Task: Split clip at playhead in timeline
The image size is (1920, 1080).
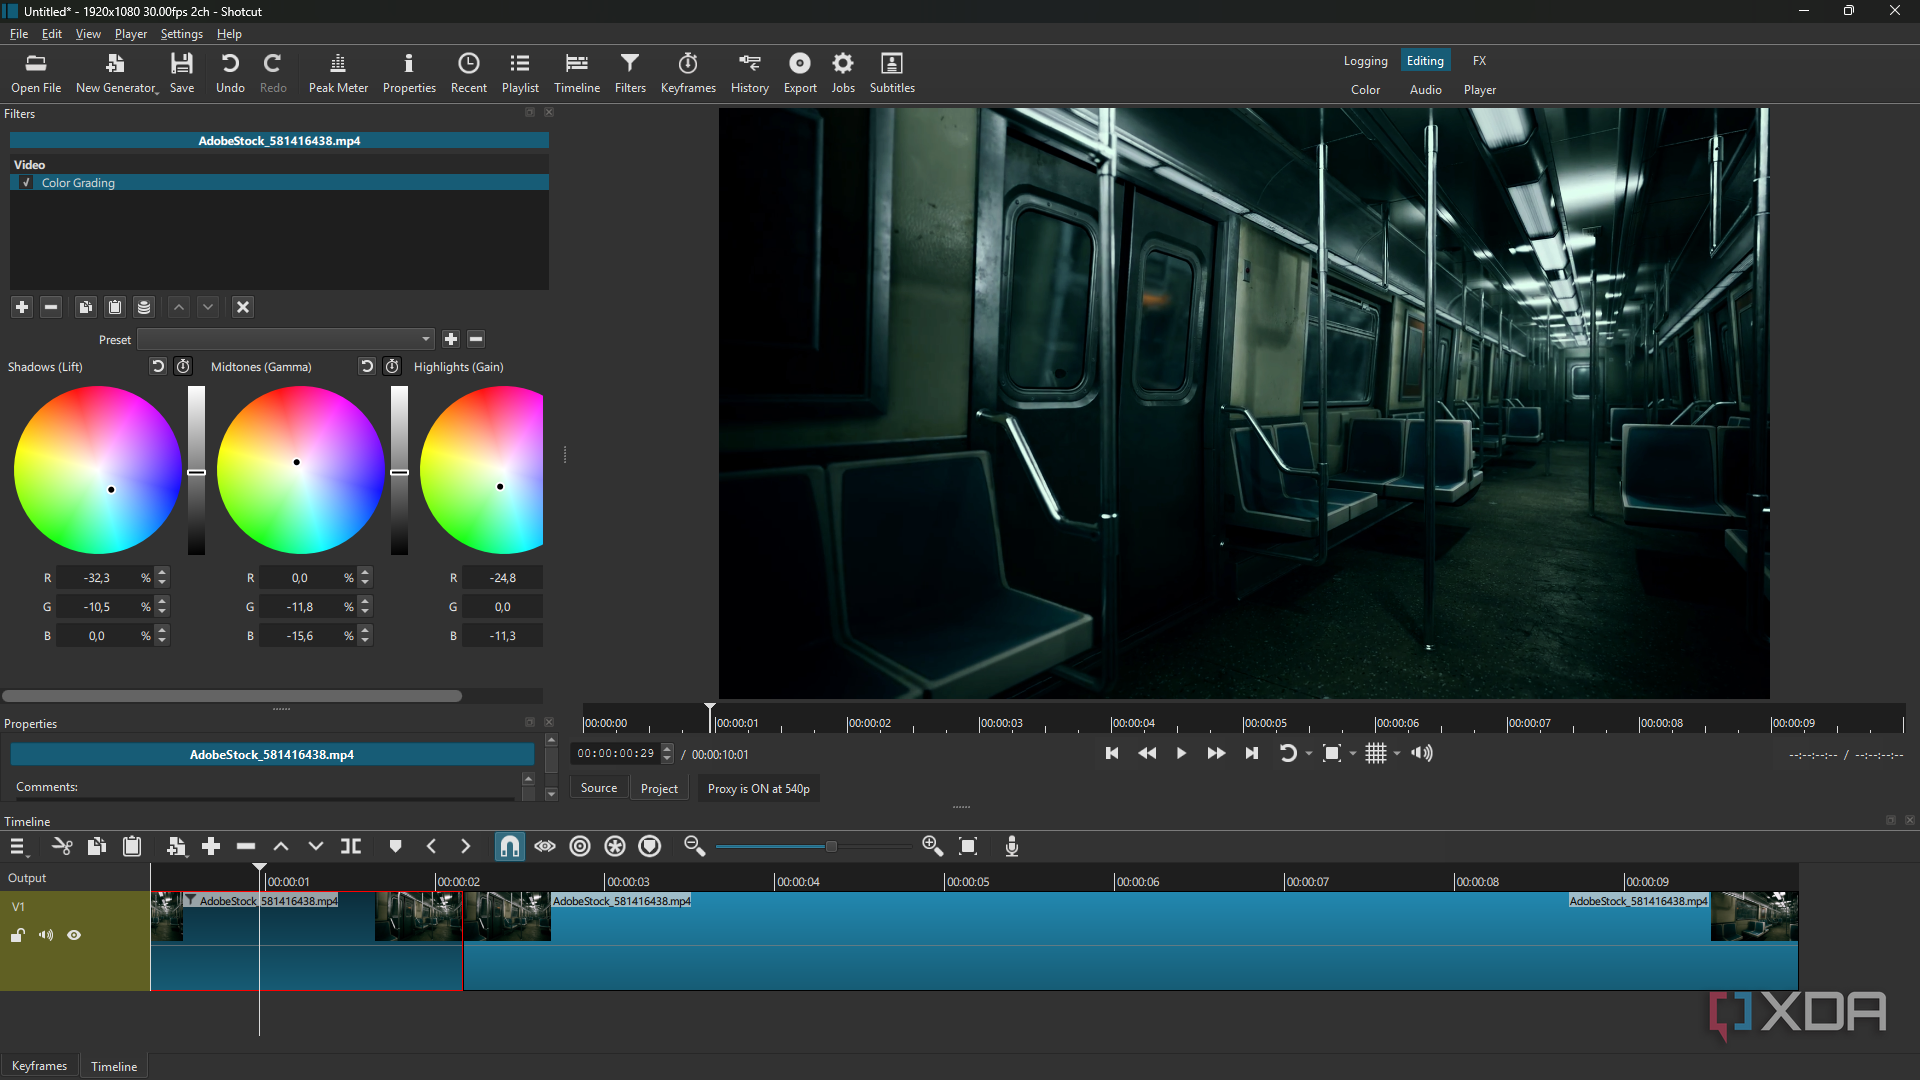Action: (x=351, y=846)
